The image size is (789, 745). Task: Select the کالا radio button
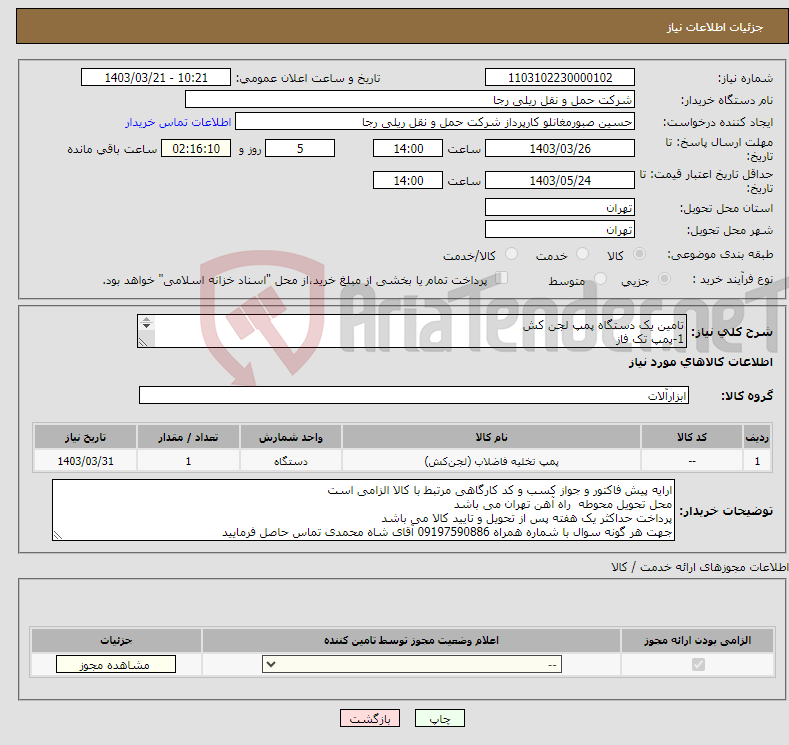639,254
